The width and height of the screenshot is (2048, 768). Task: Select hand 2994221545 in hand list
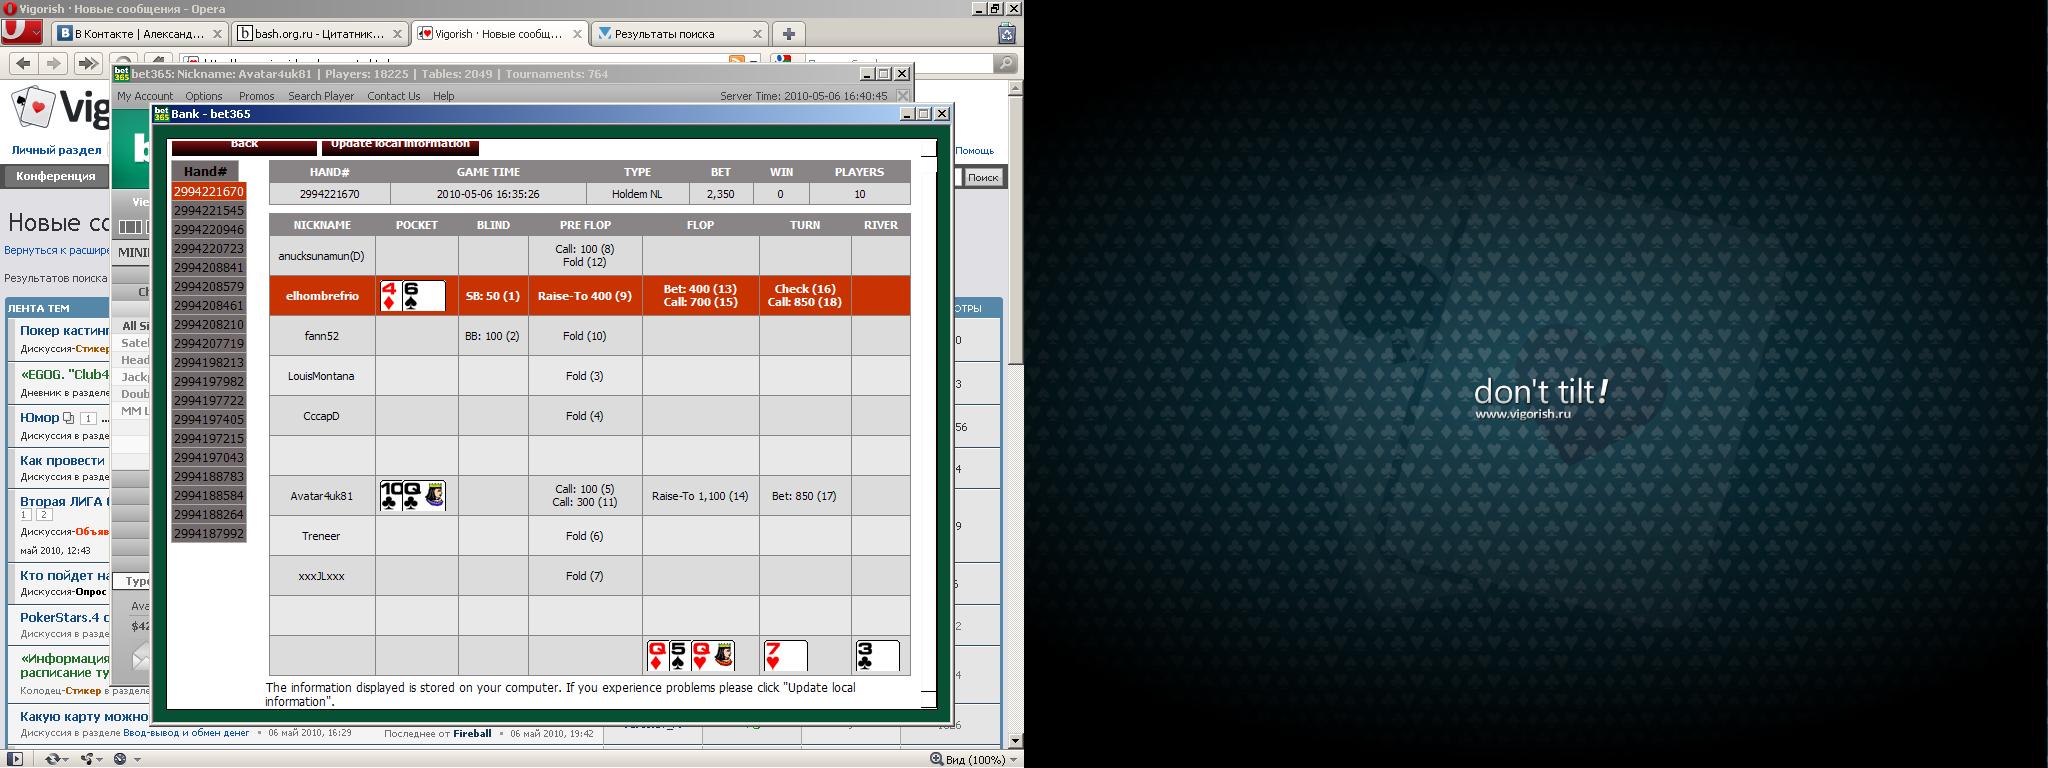(x=208, y=210)
